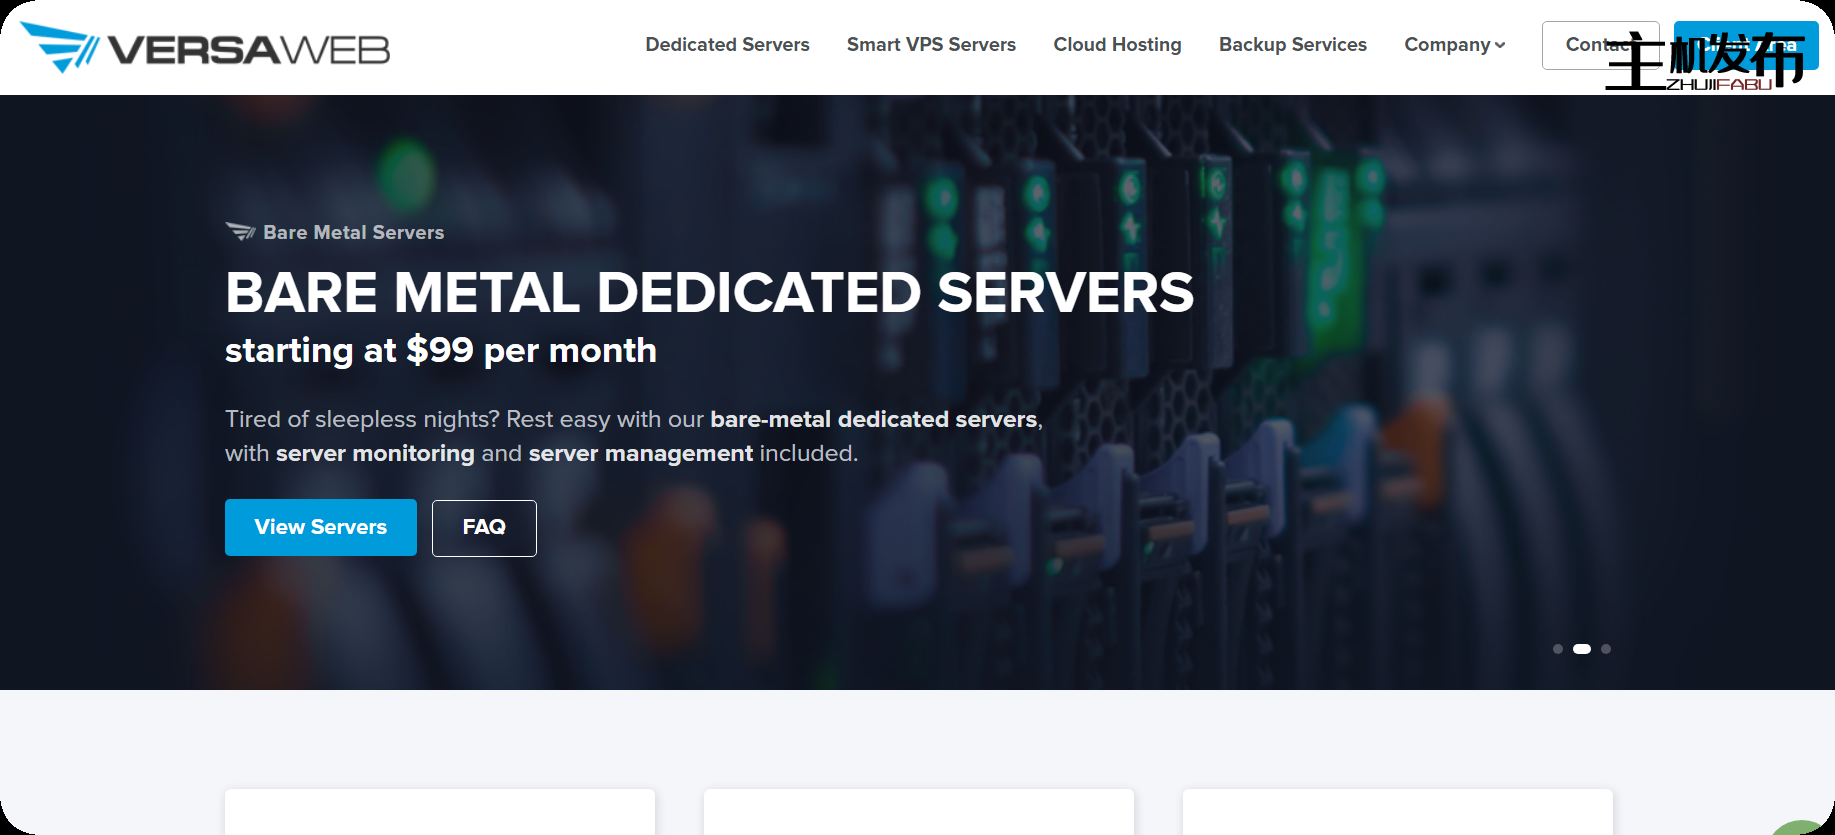Navigate to Cloud Hosting

1117,45
